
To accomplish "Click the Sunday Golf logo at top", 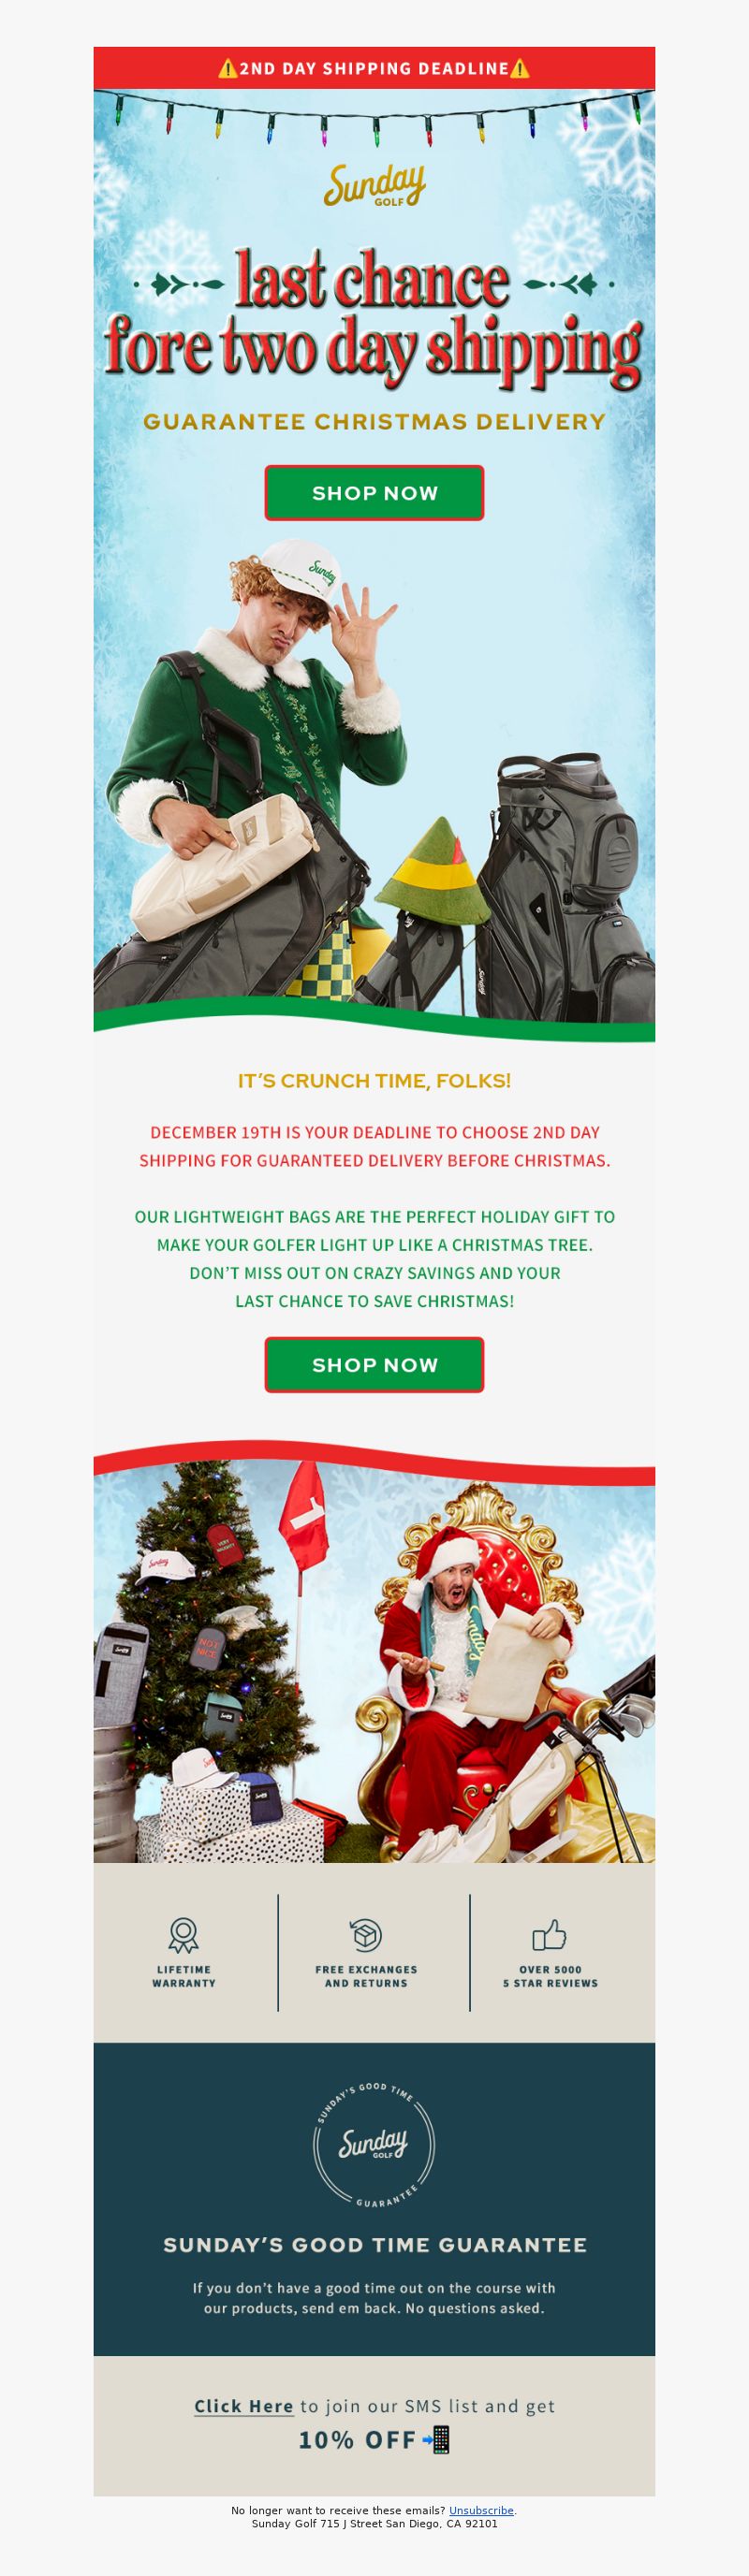I will (374, 187).
